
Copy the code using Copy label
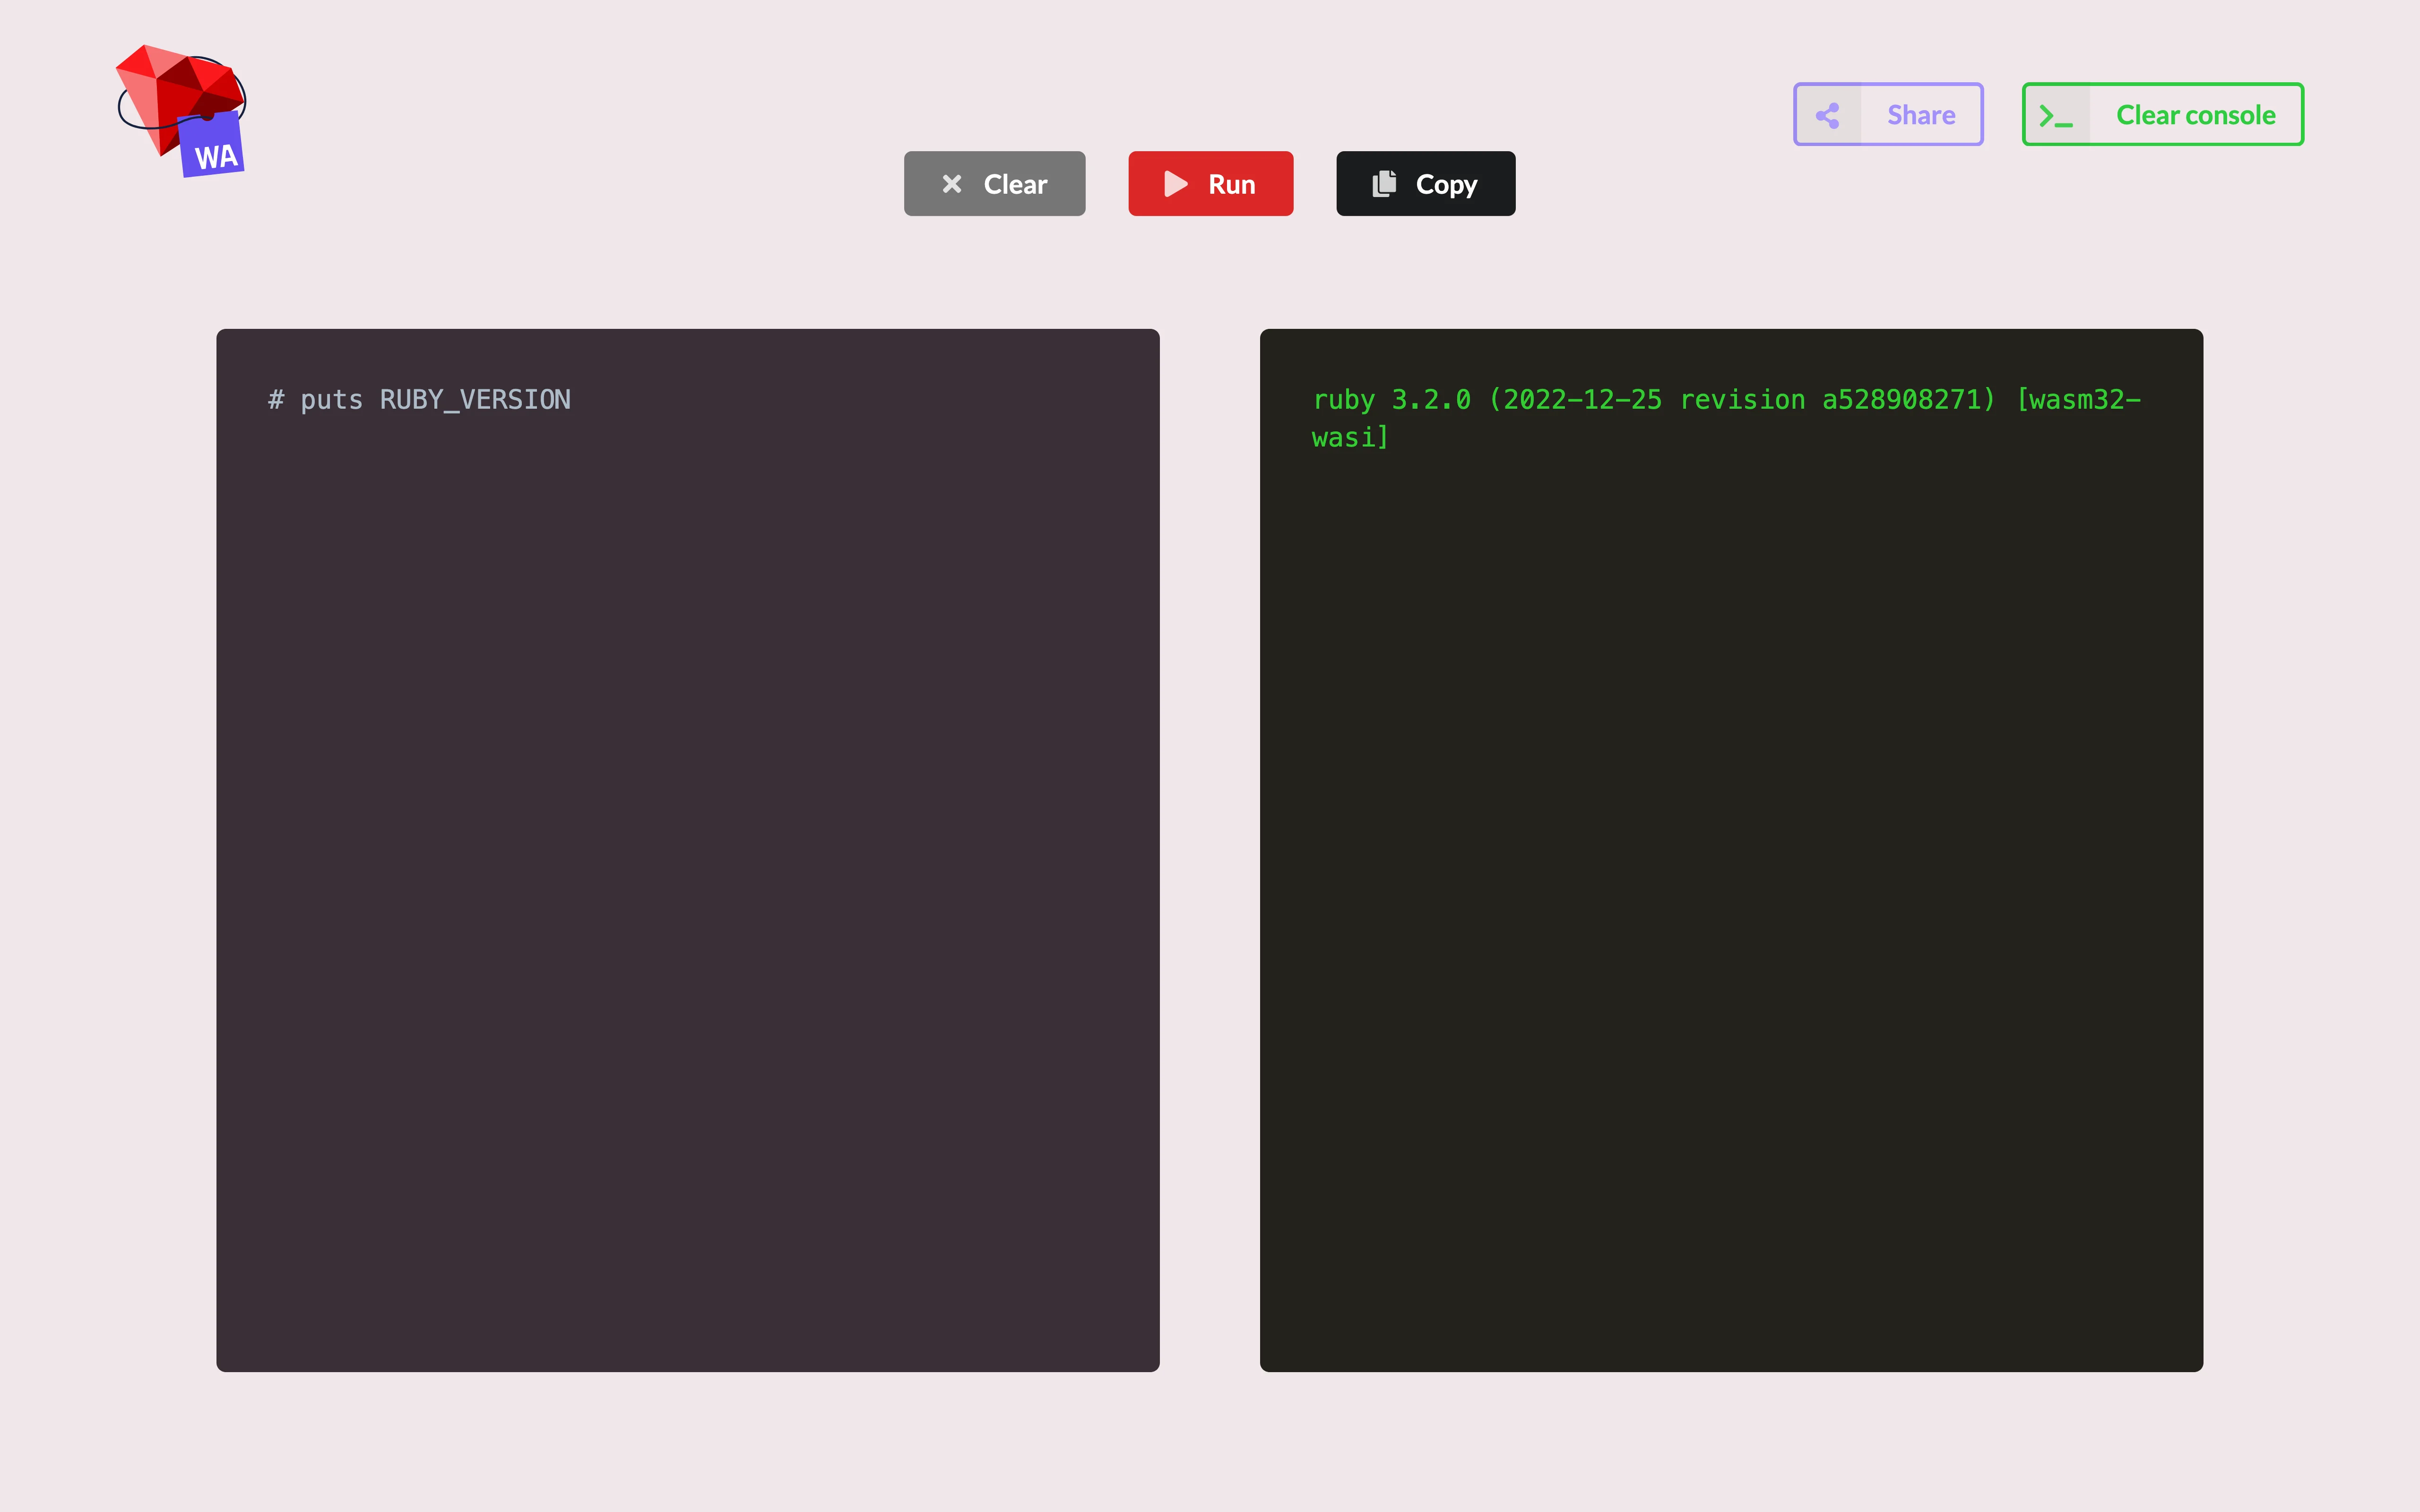tap(1446, 184)
